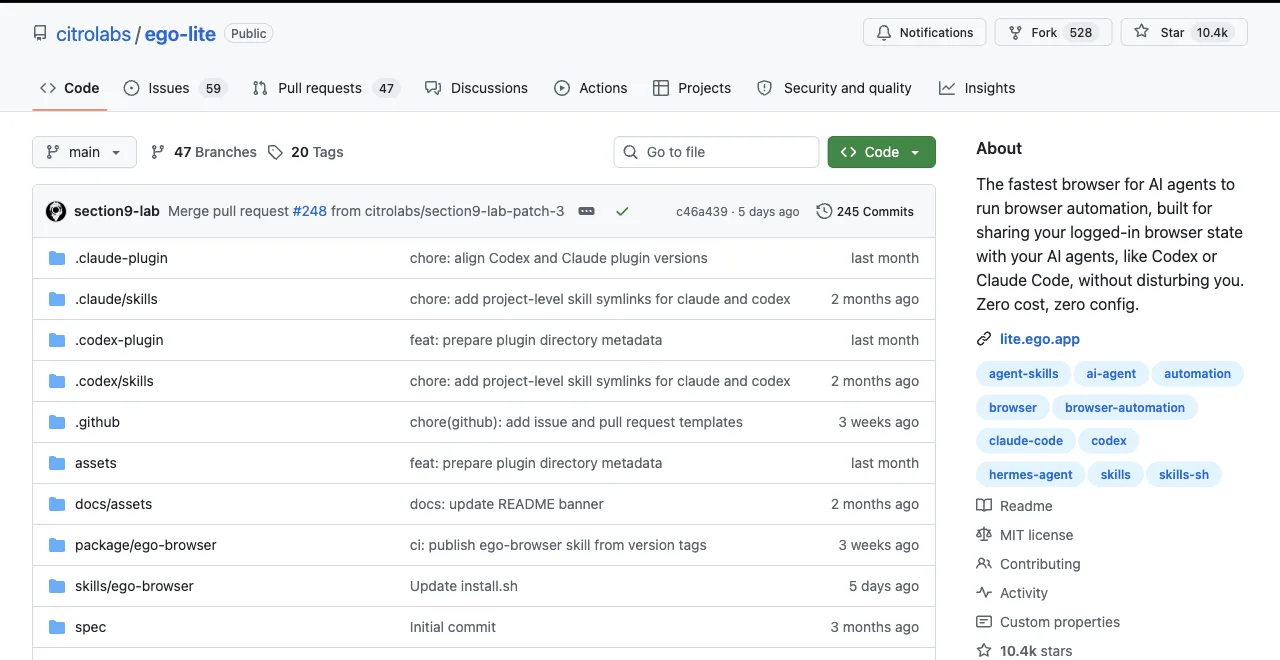Click the skills/ego-browser folder icon
Image resolution: width=1280 pixels, height=660 pixels.
[x=57, y=586]
